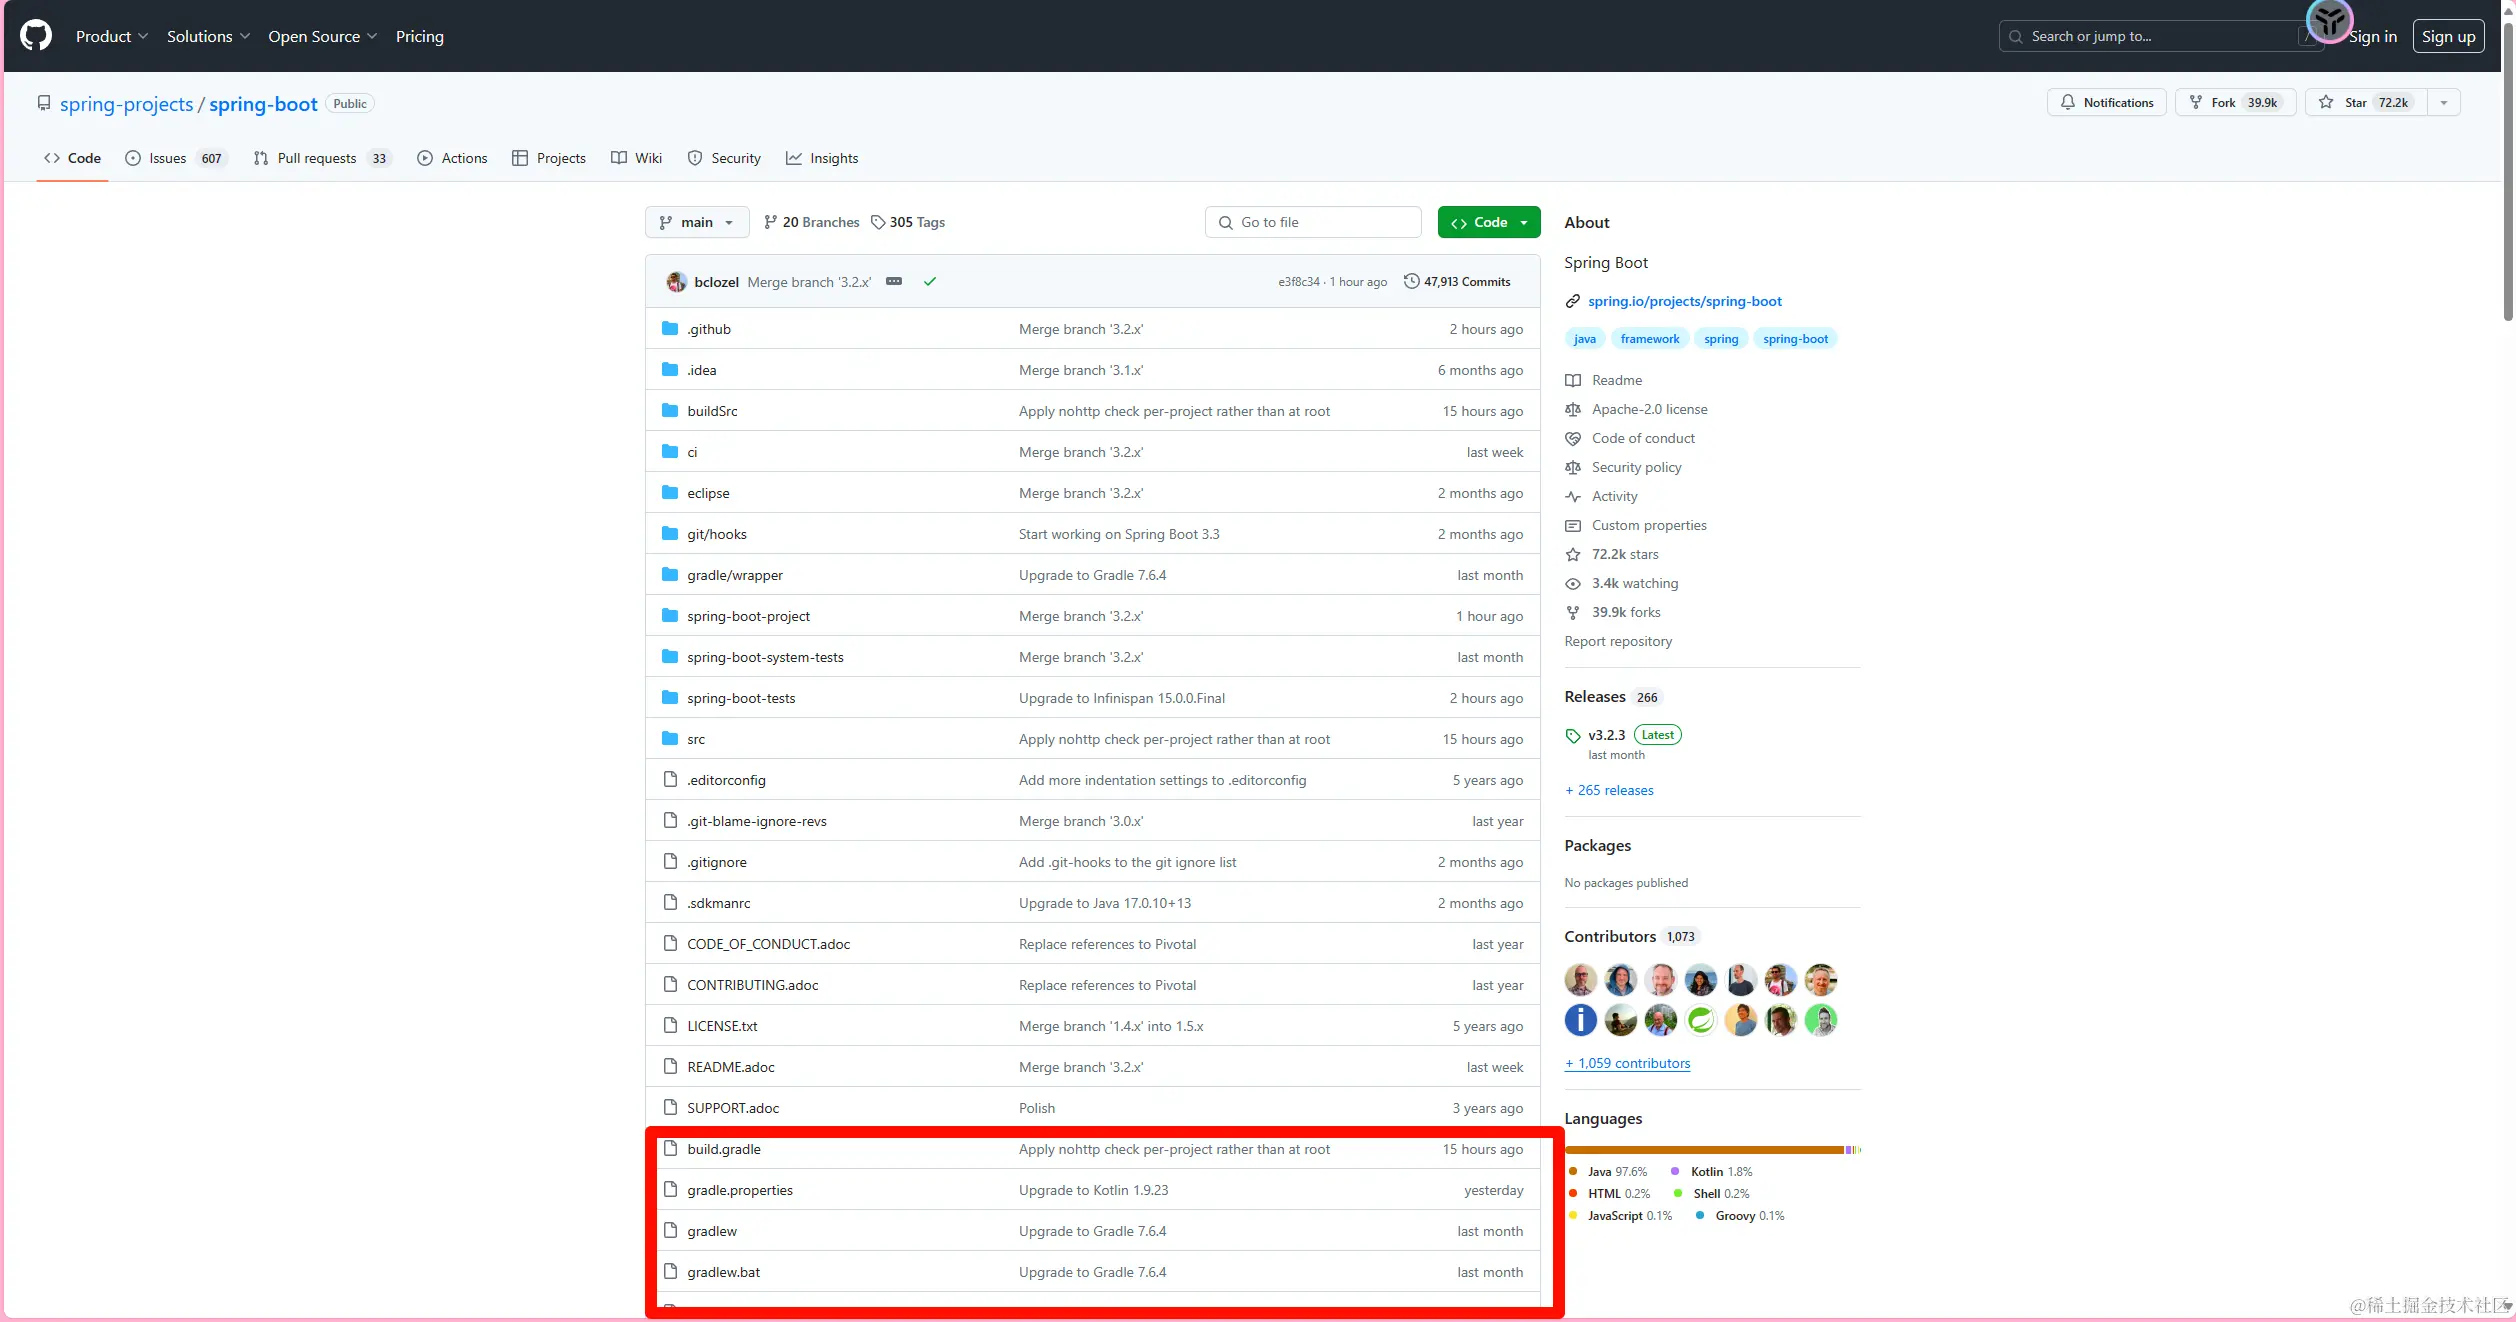Click the Notifications bell button
This screenshot has width=2516, height=1322.
[x=2106, y=102]
